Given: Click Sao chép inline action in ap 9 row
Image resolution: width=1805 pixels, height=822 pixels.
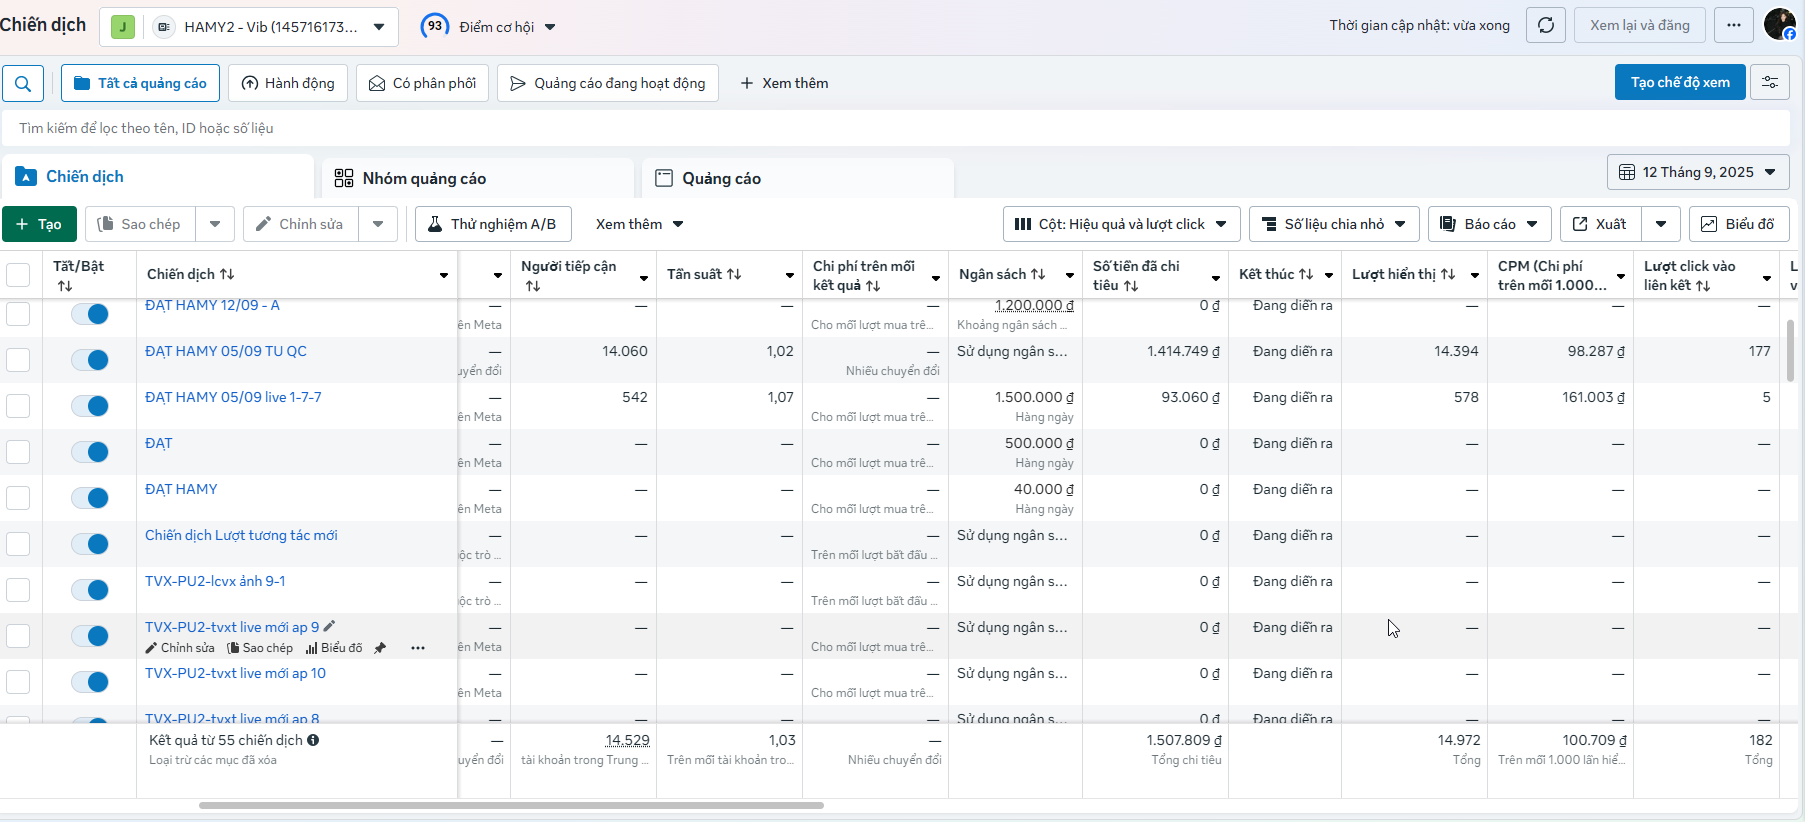Looking at the screenshot, I should point(260,648).
